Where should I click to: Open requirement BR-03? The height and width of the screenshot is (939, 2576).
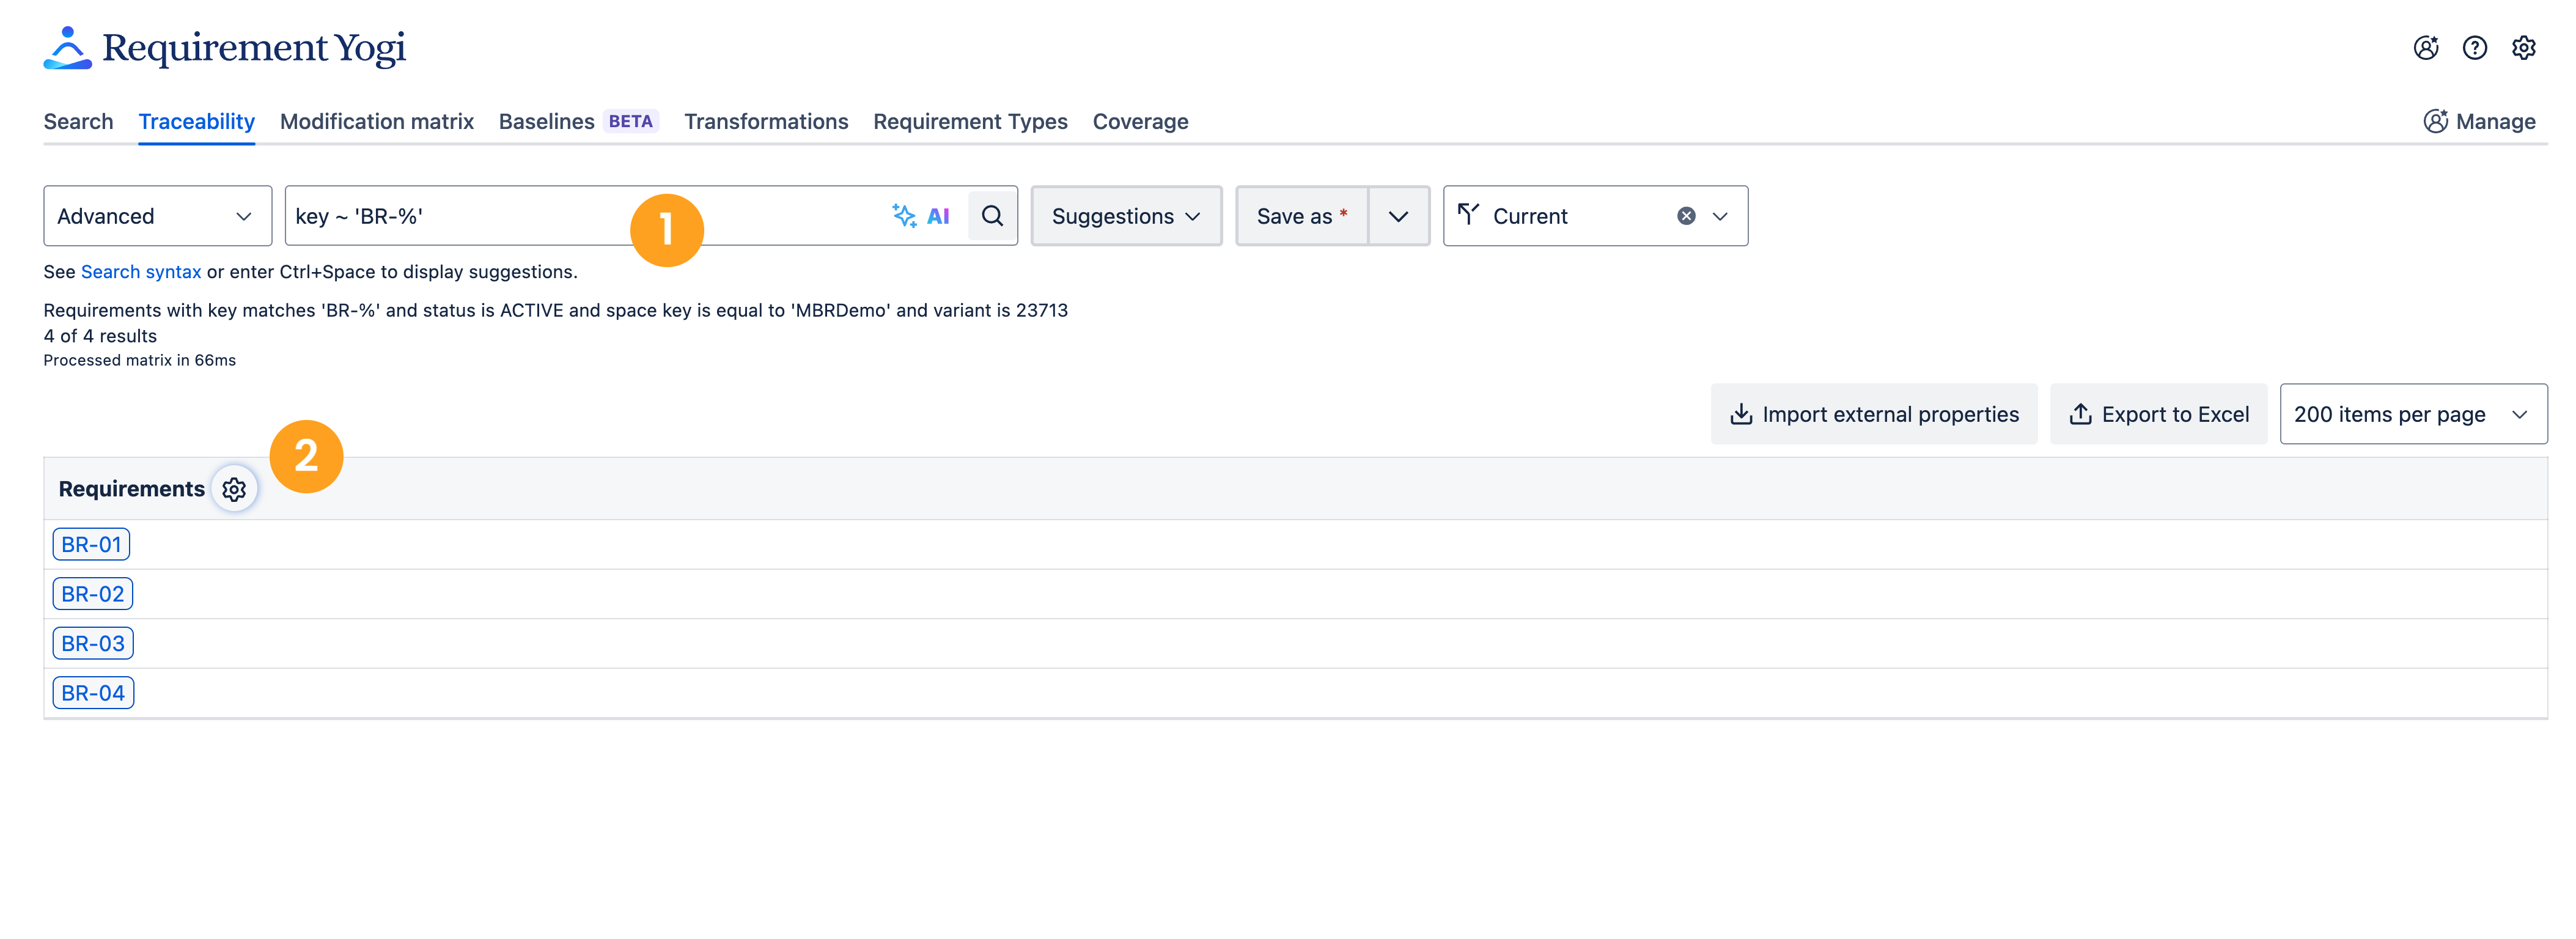click(x=93, y=644)
